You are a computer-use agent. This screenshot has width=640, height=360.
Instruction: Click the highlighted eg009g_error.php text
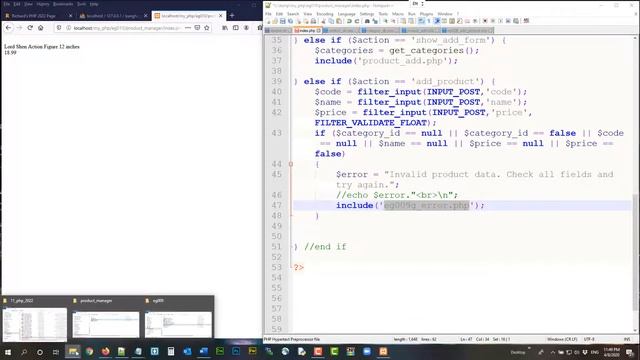(x=427, y=205)
